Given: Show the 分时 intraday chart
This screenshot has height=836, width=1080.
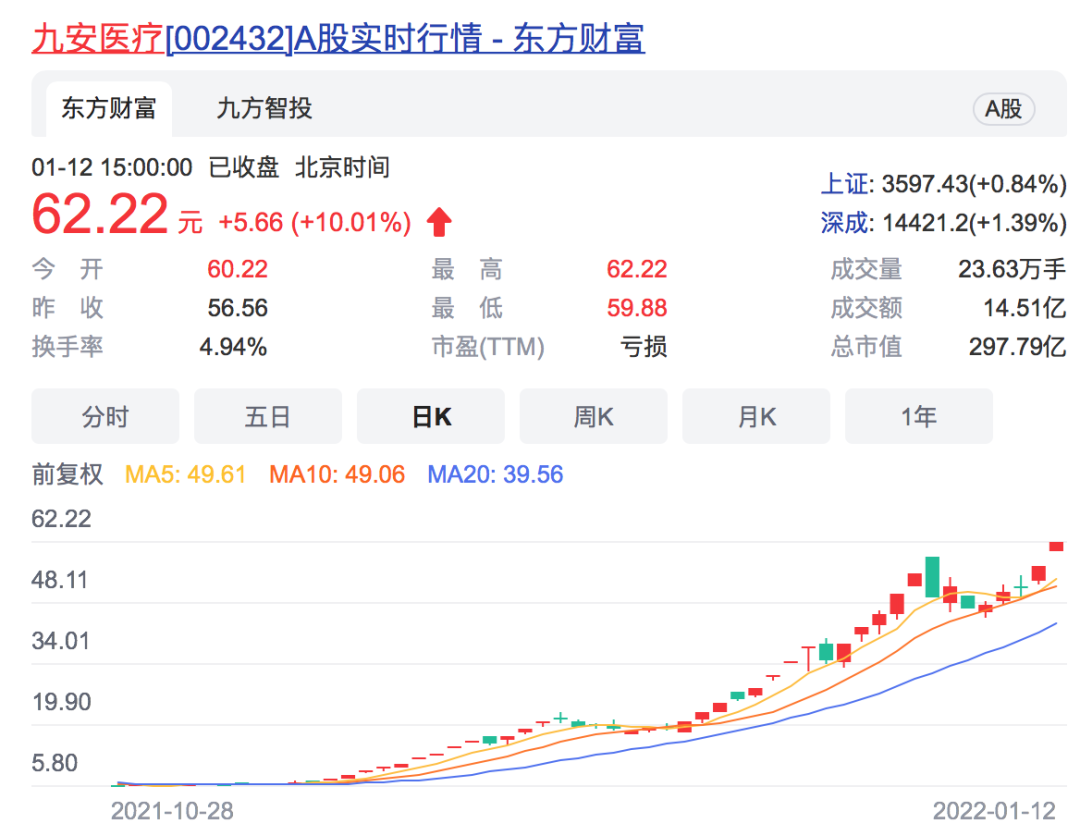Looking at the screenshot, I should [105, 417].
